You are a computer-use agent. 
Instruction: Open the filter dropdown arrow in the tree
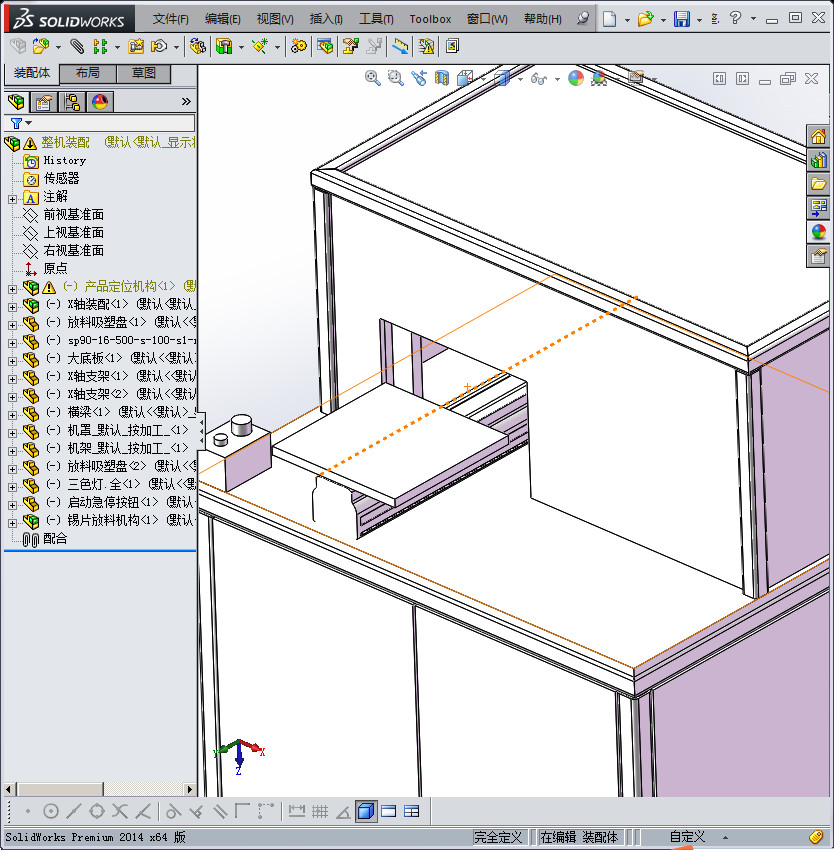coord(29,123)
